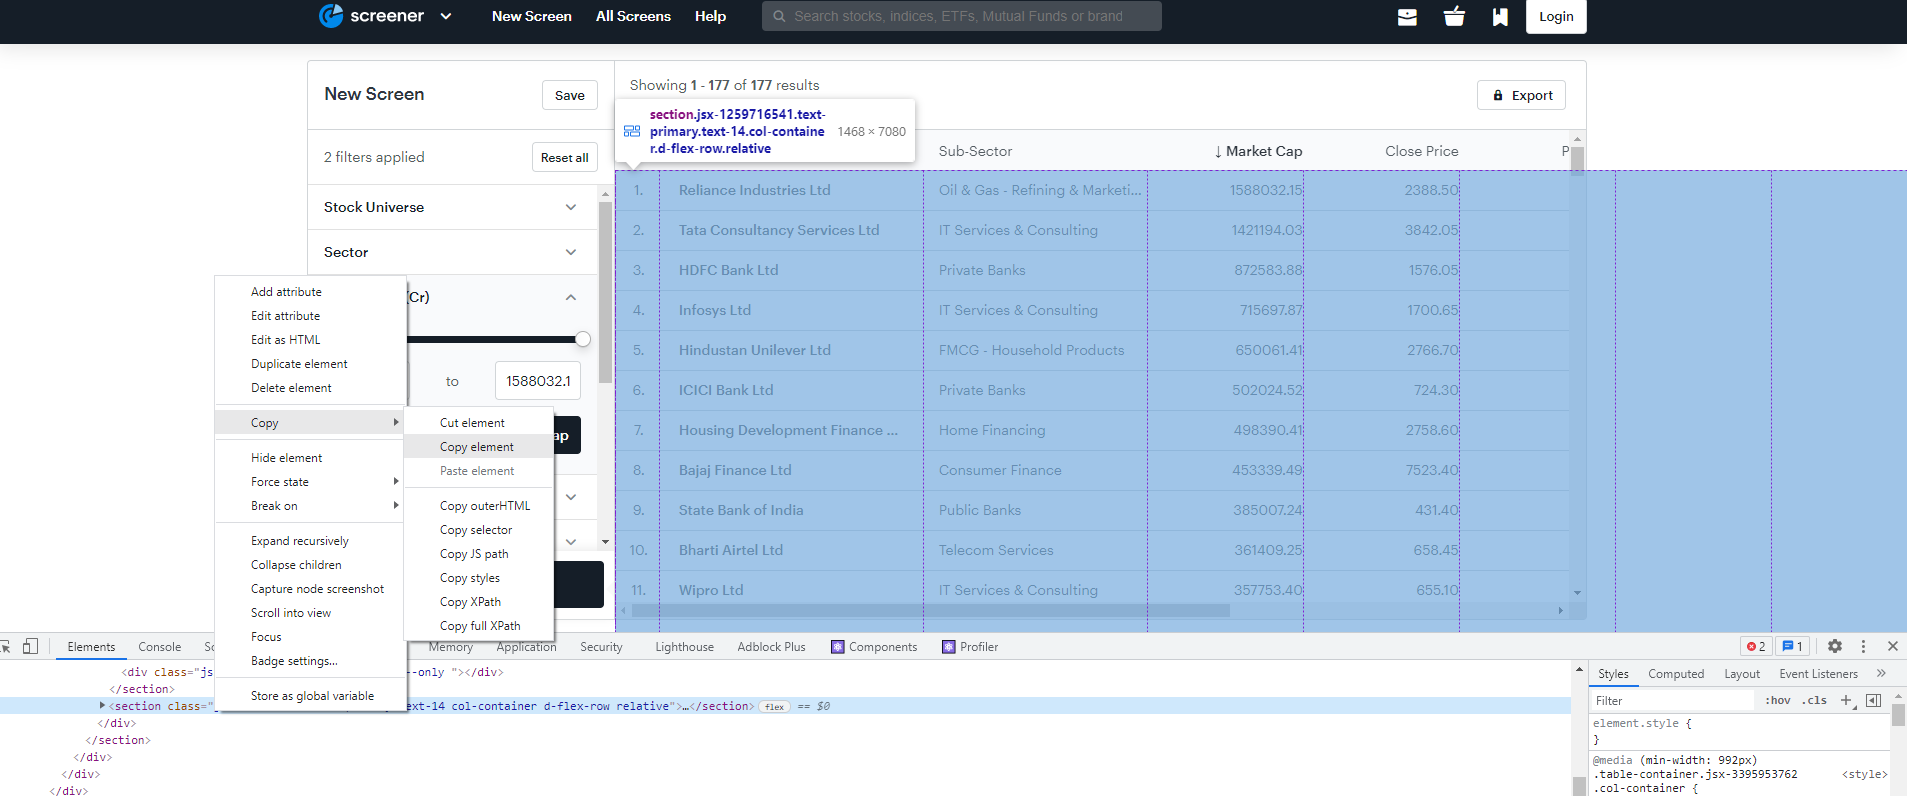Open the basket icon in the top bar
The width and height of the screenshot is (1907, 796).
pyautogui.click(x=1454, y=16)
